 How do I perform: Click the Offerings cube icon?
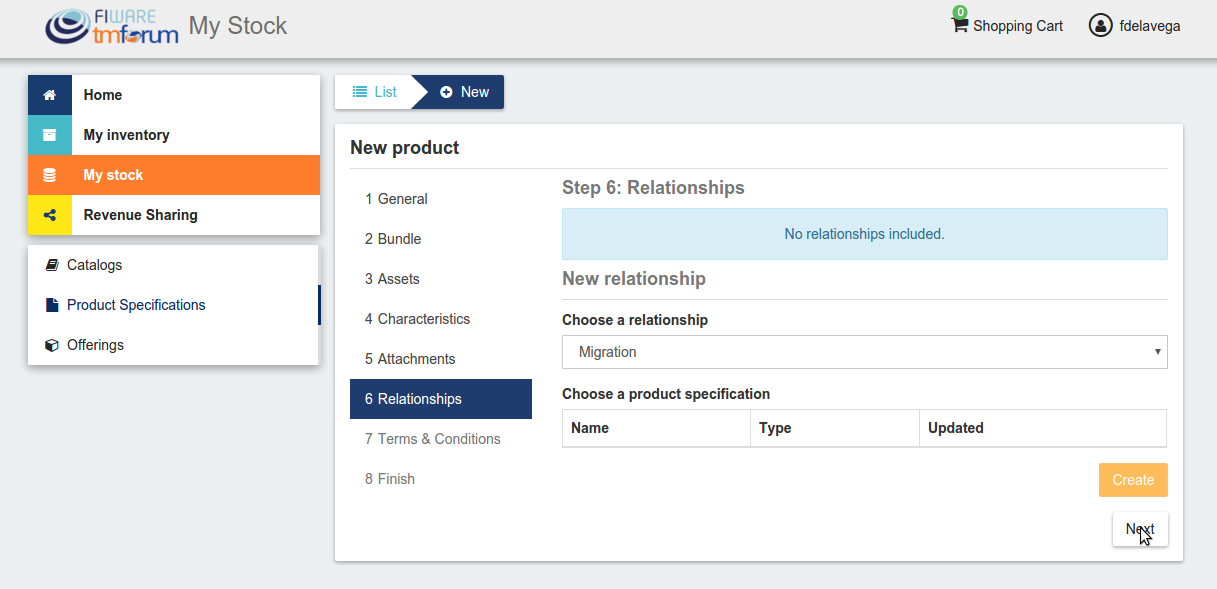tap(52, 345)
